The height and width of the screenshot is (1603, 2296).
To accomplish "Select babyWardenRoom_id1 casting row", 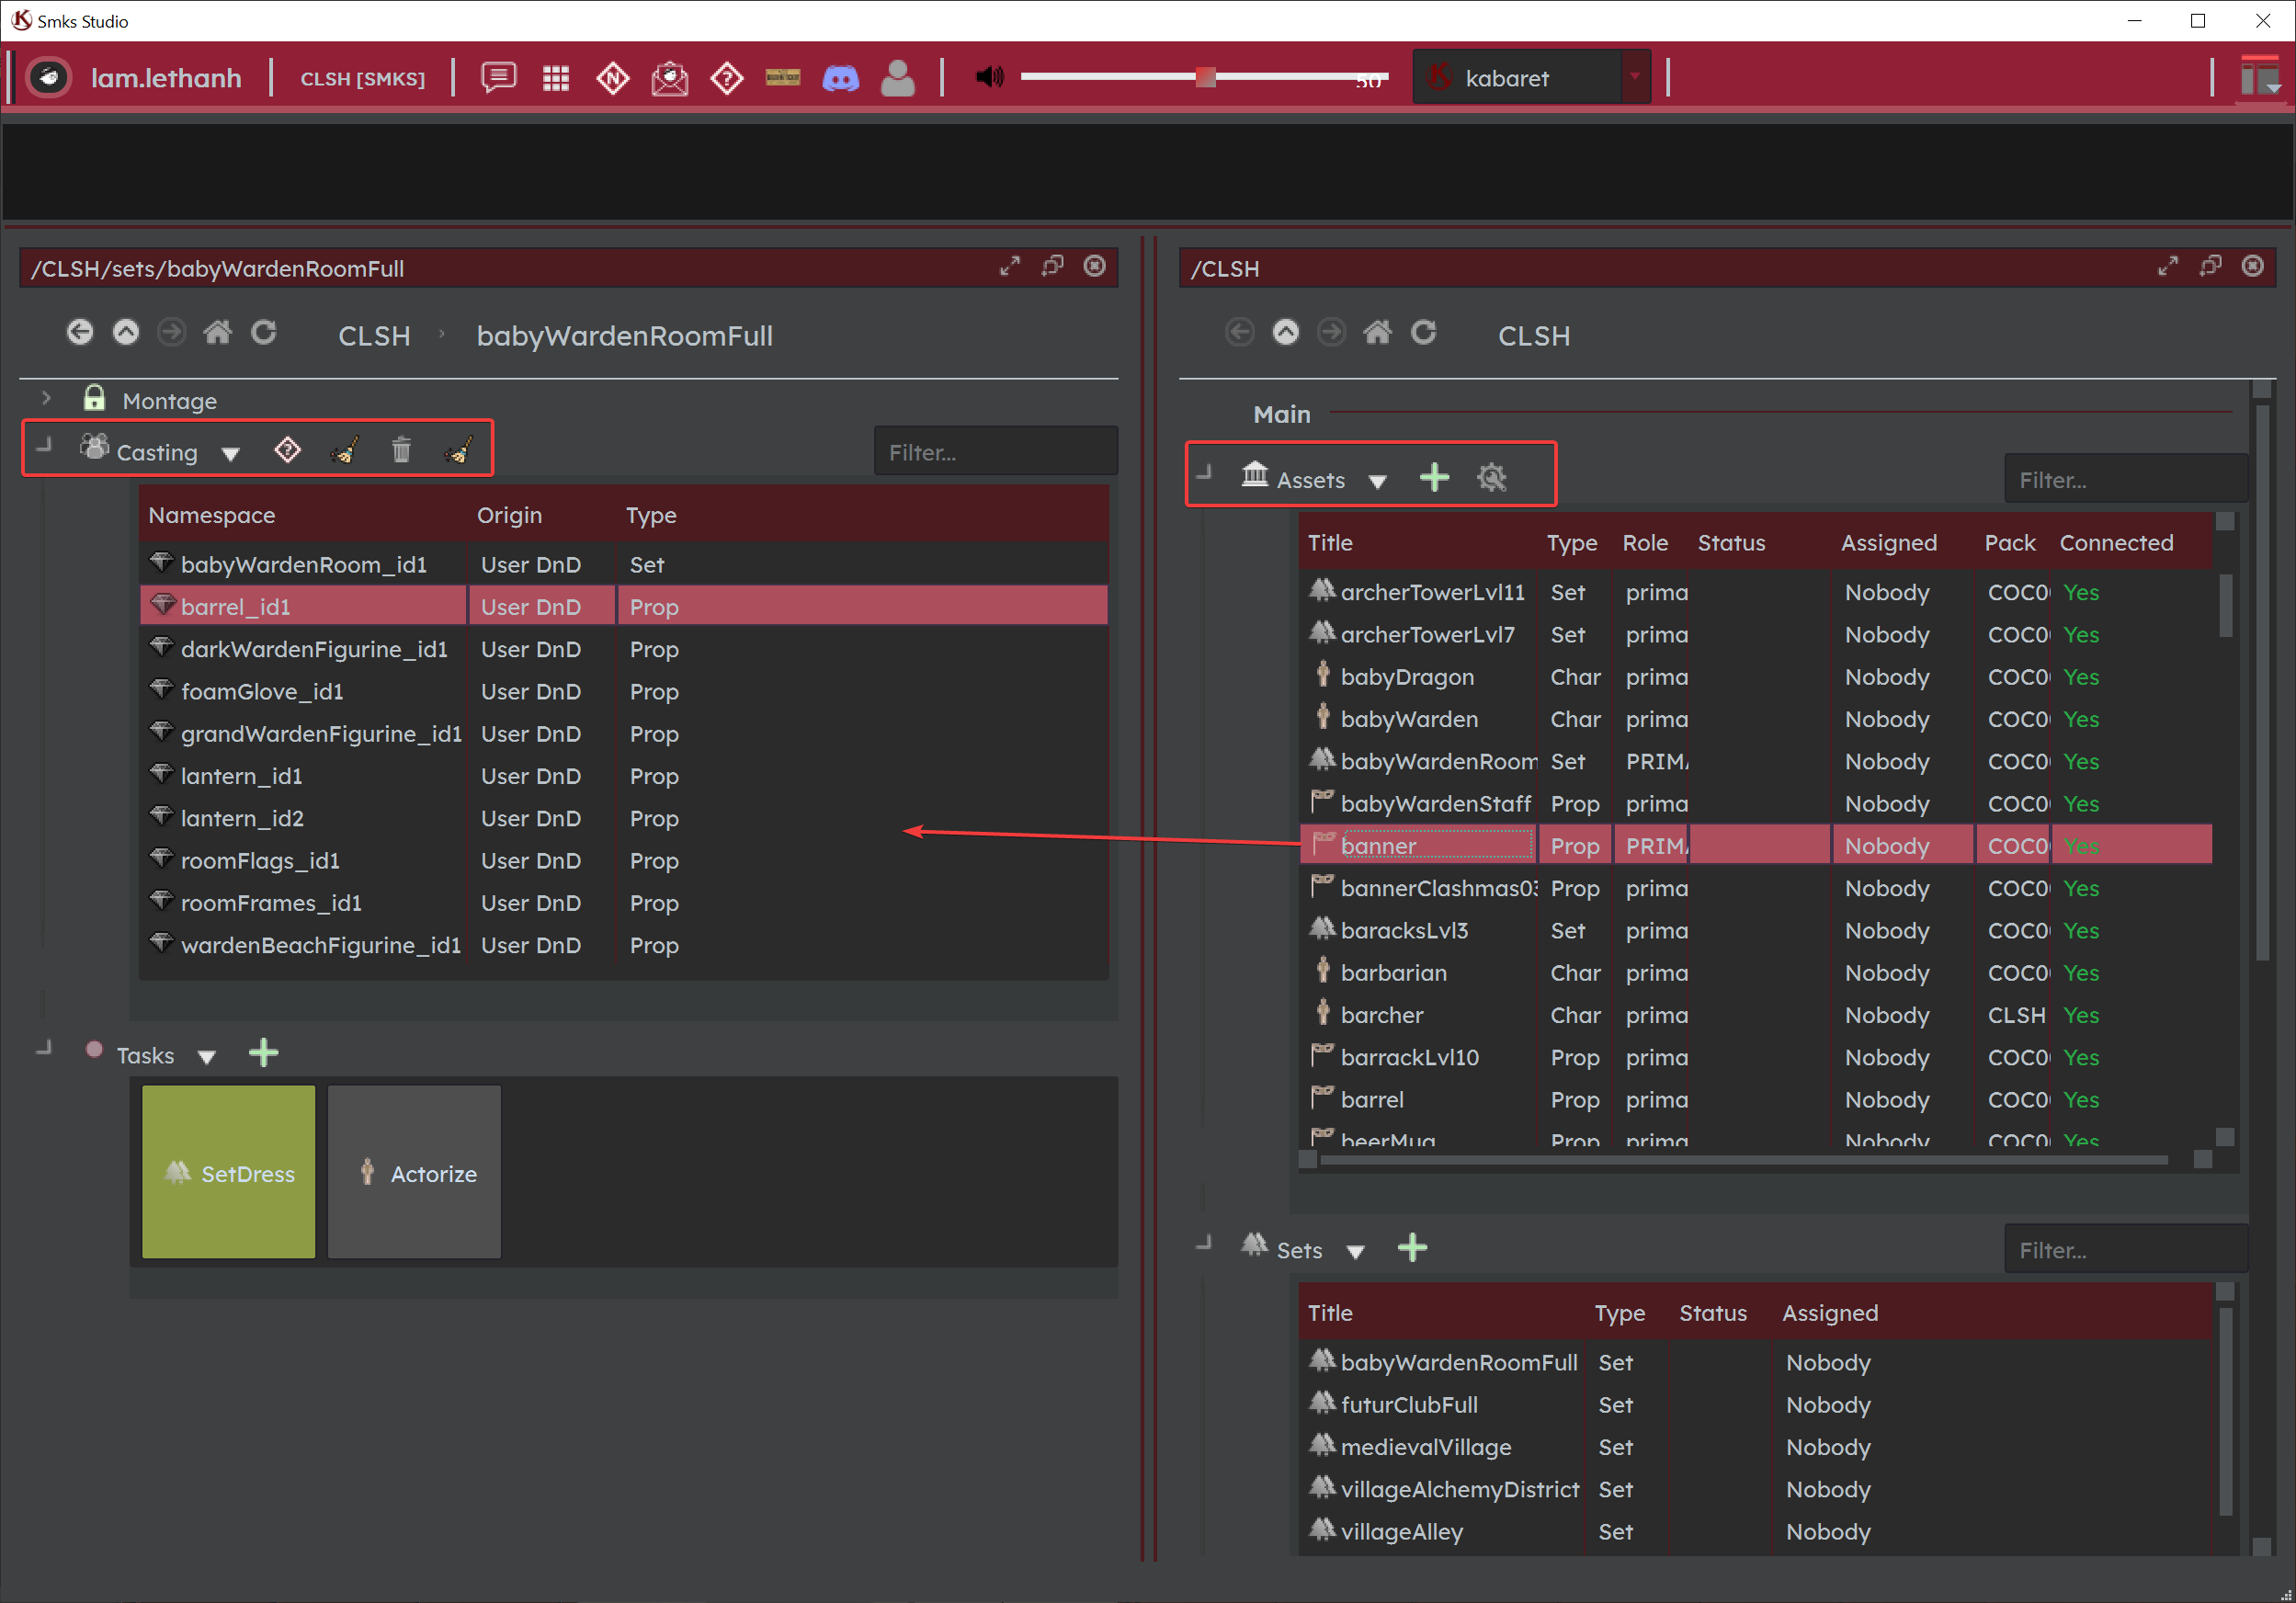I will 624,564.
